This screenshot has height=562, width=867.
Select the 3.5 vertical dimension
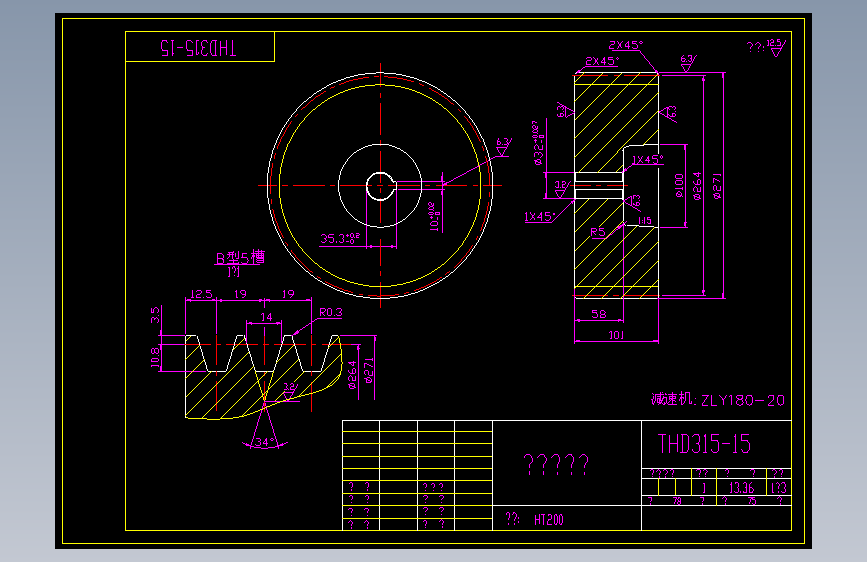pos(155,315)
